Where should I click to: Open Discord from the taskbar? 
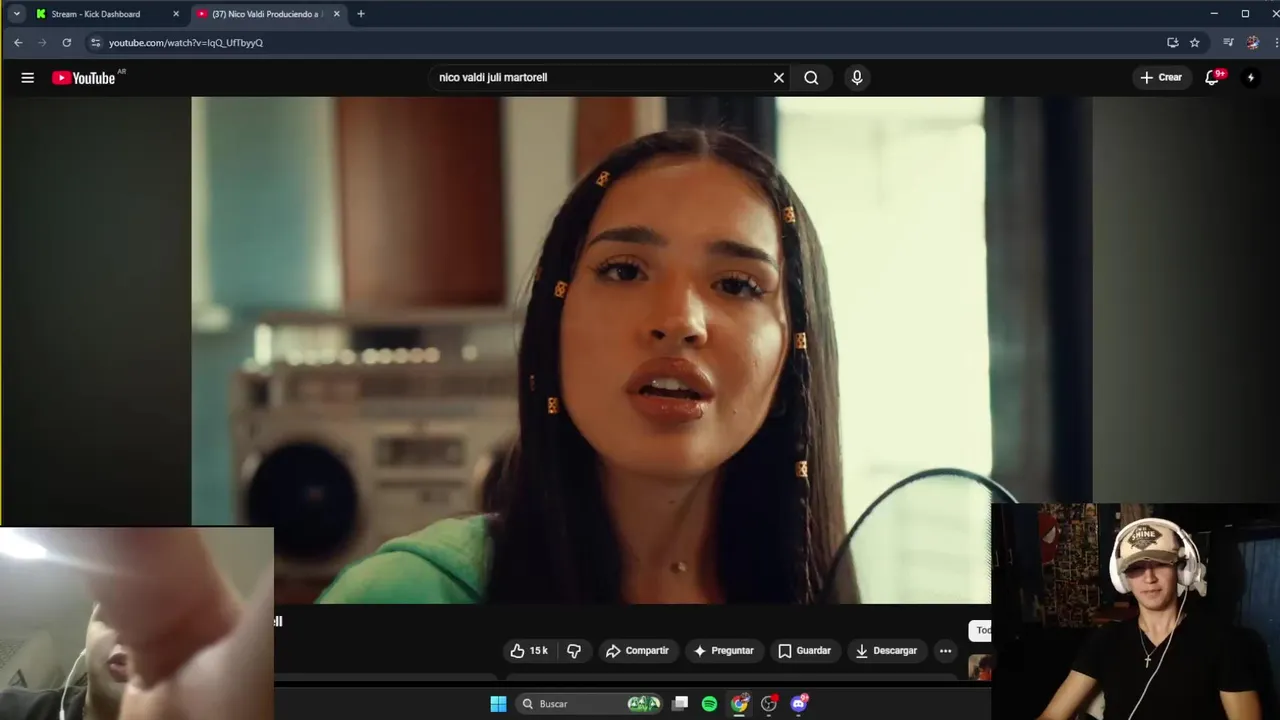(x=799, y=704)
